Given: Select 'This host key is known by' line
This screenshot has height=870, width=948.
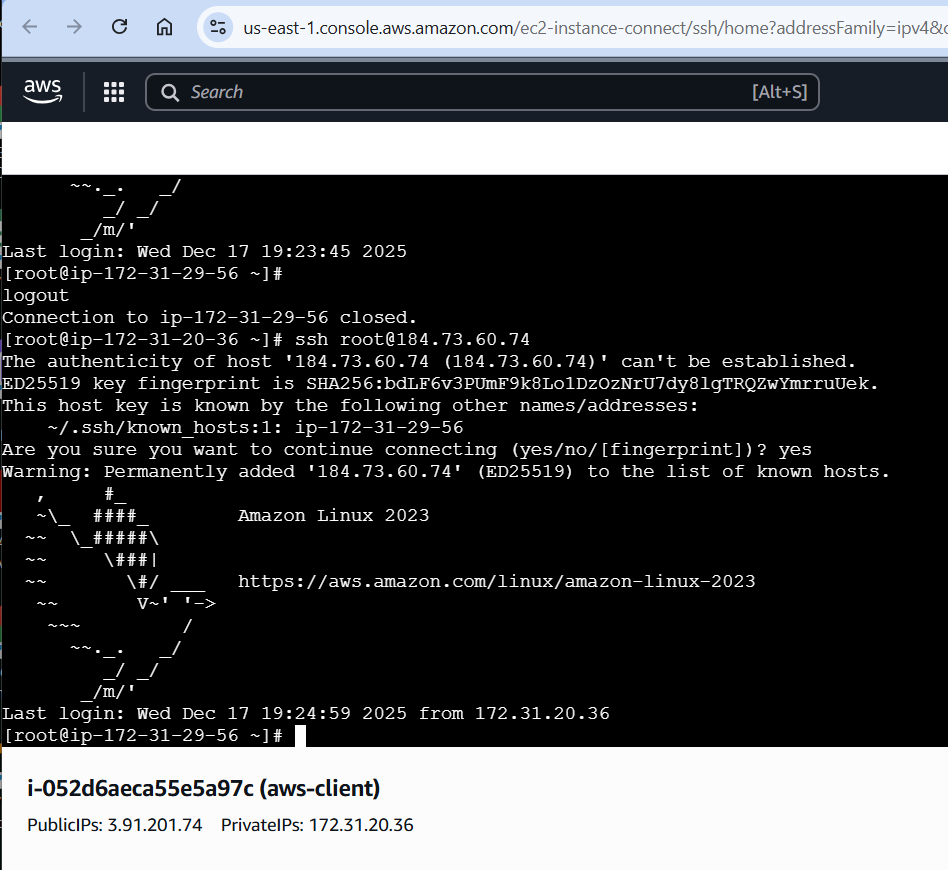Looking at the screenshot, I should click(350, 406).
